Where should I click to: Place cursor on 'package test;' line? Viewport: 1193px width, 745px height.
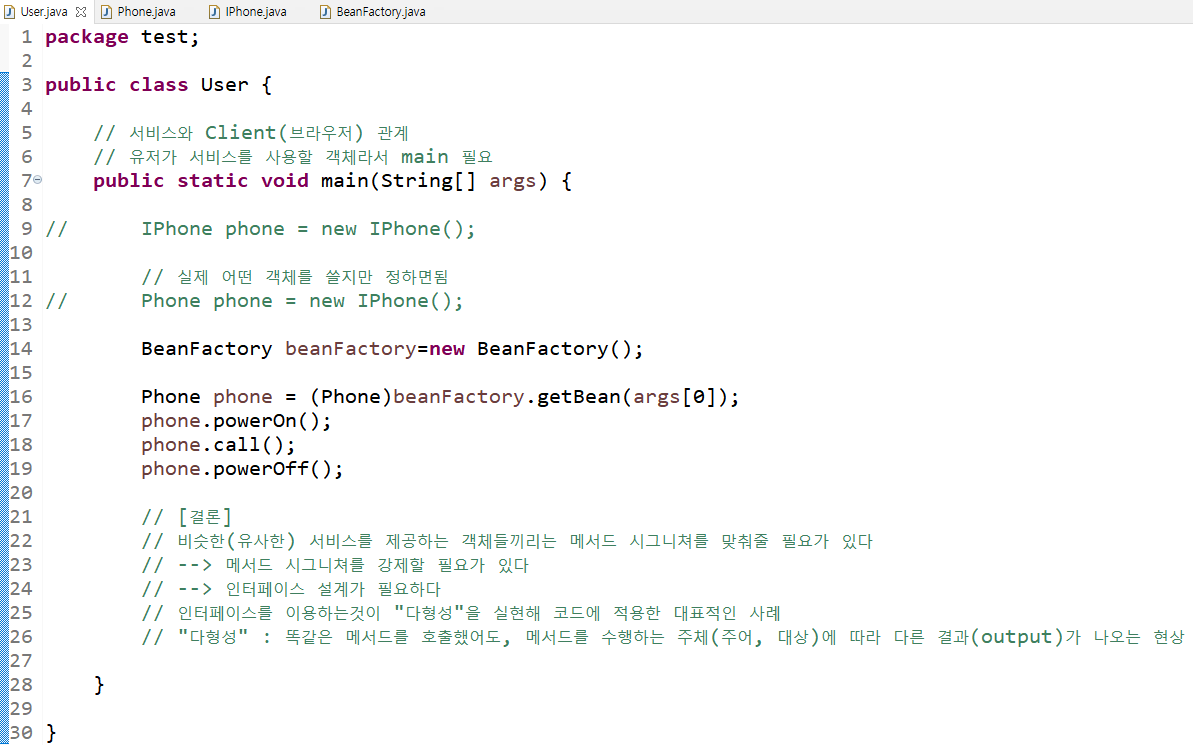122,37
